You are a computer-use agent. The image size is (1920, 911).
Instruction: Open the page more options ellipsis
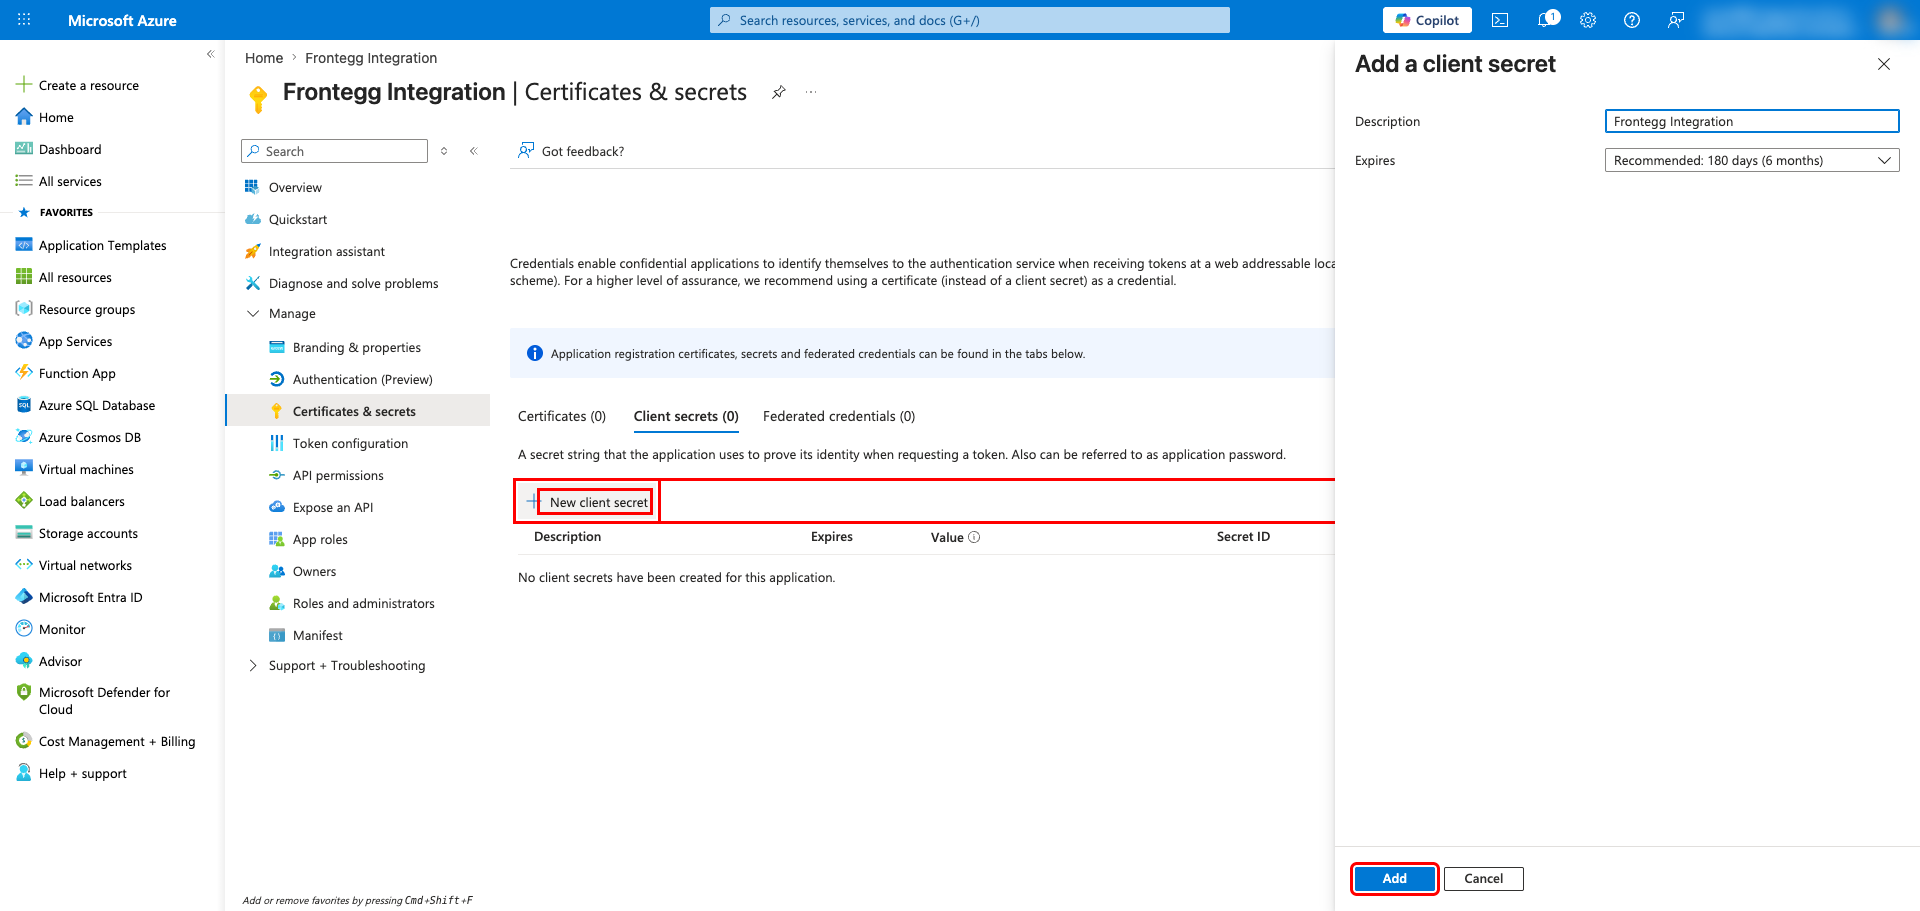click(811, 92)
